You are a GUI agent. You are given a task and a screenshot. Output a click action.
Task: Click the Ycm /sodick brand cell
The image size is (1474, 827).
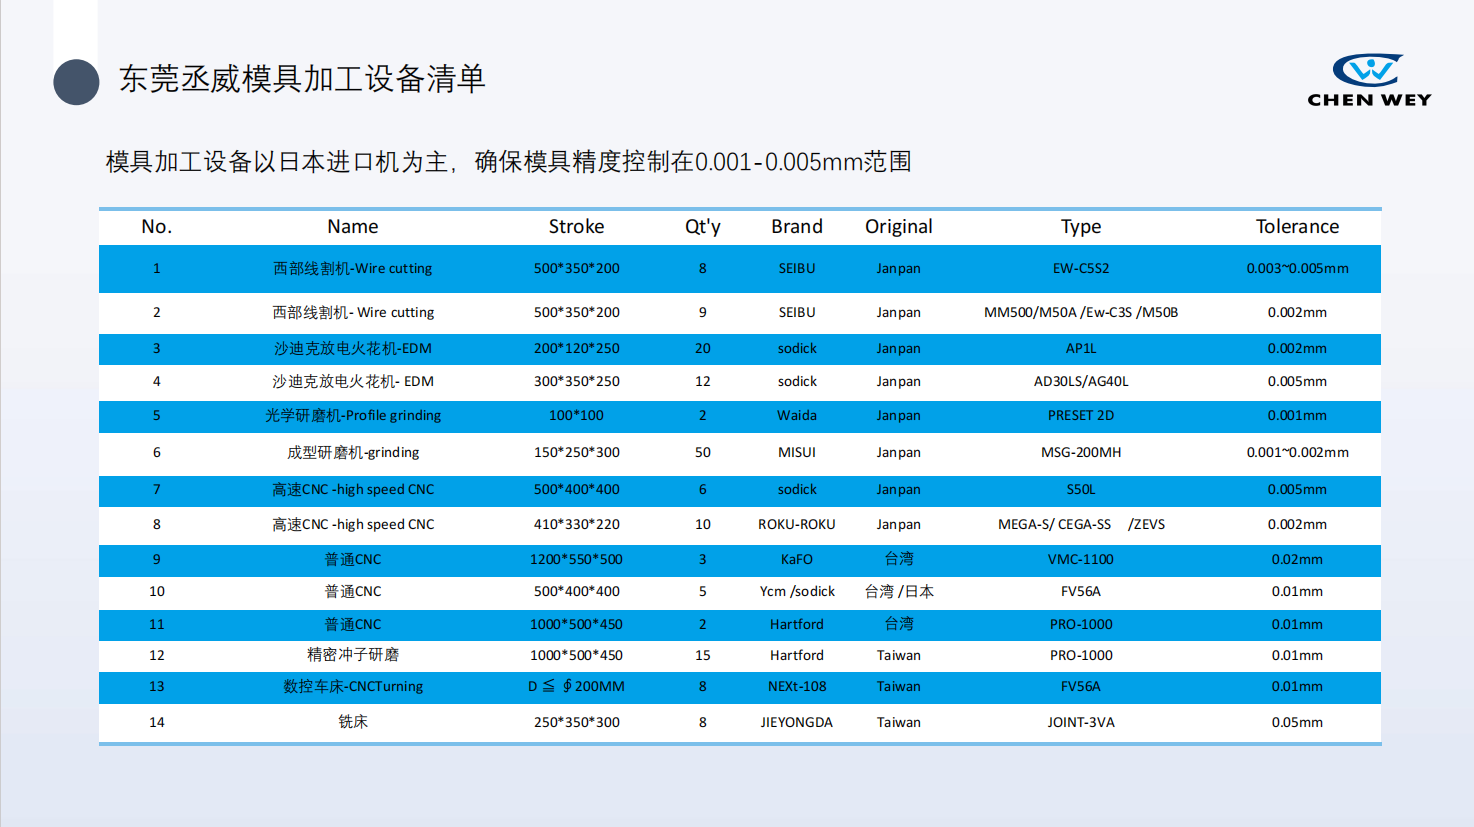click(x=797, y=592)
